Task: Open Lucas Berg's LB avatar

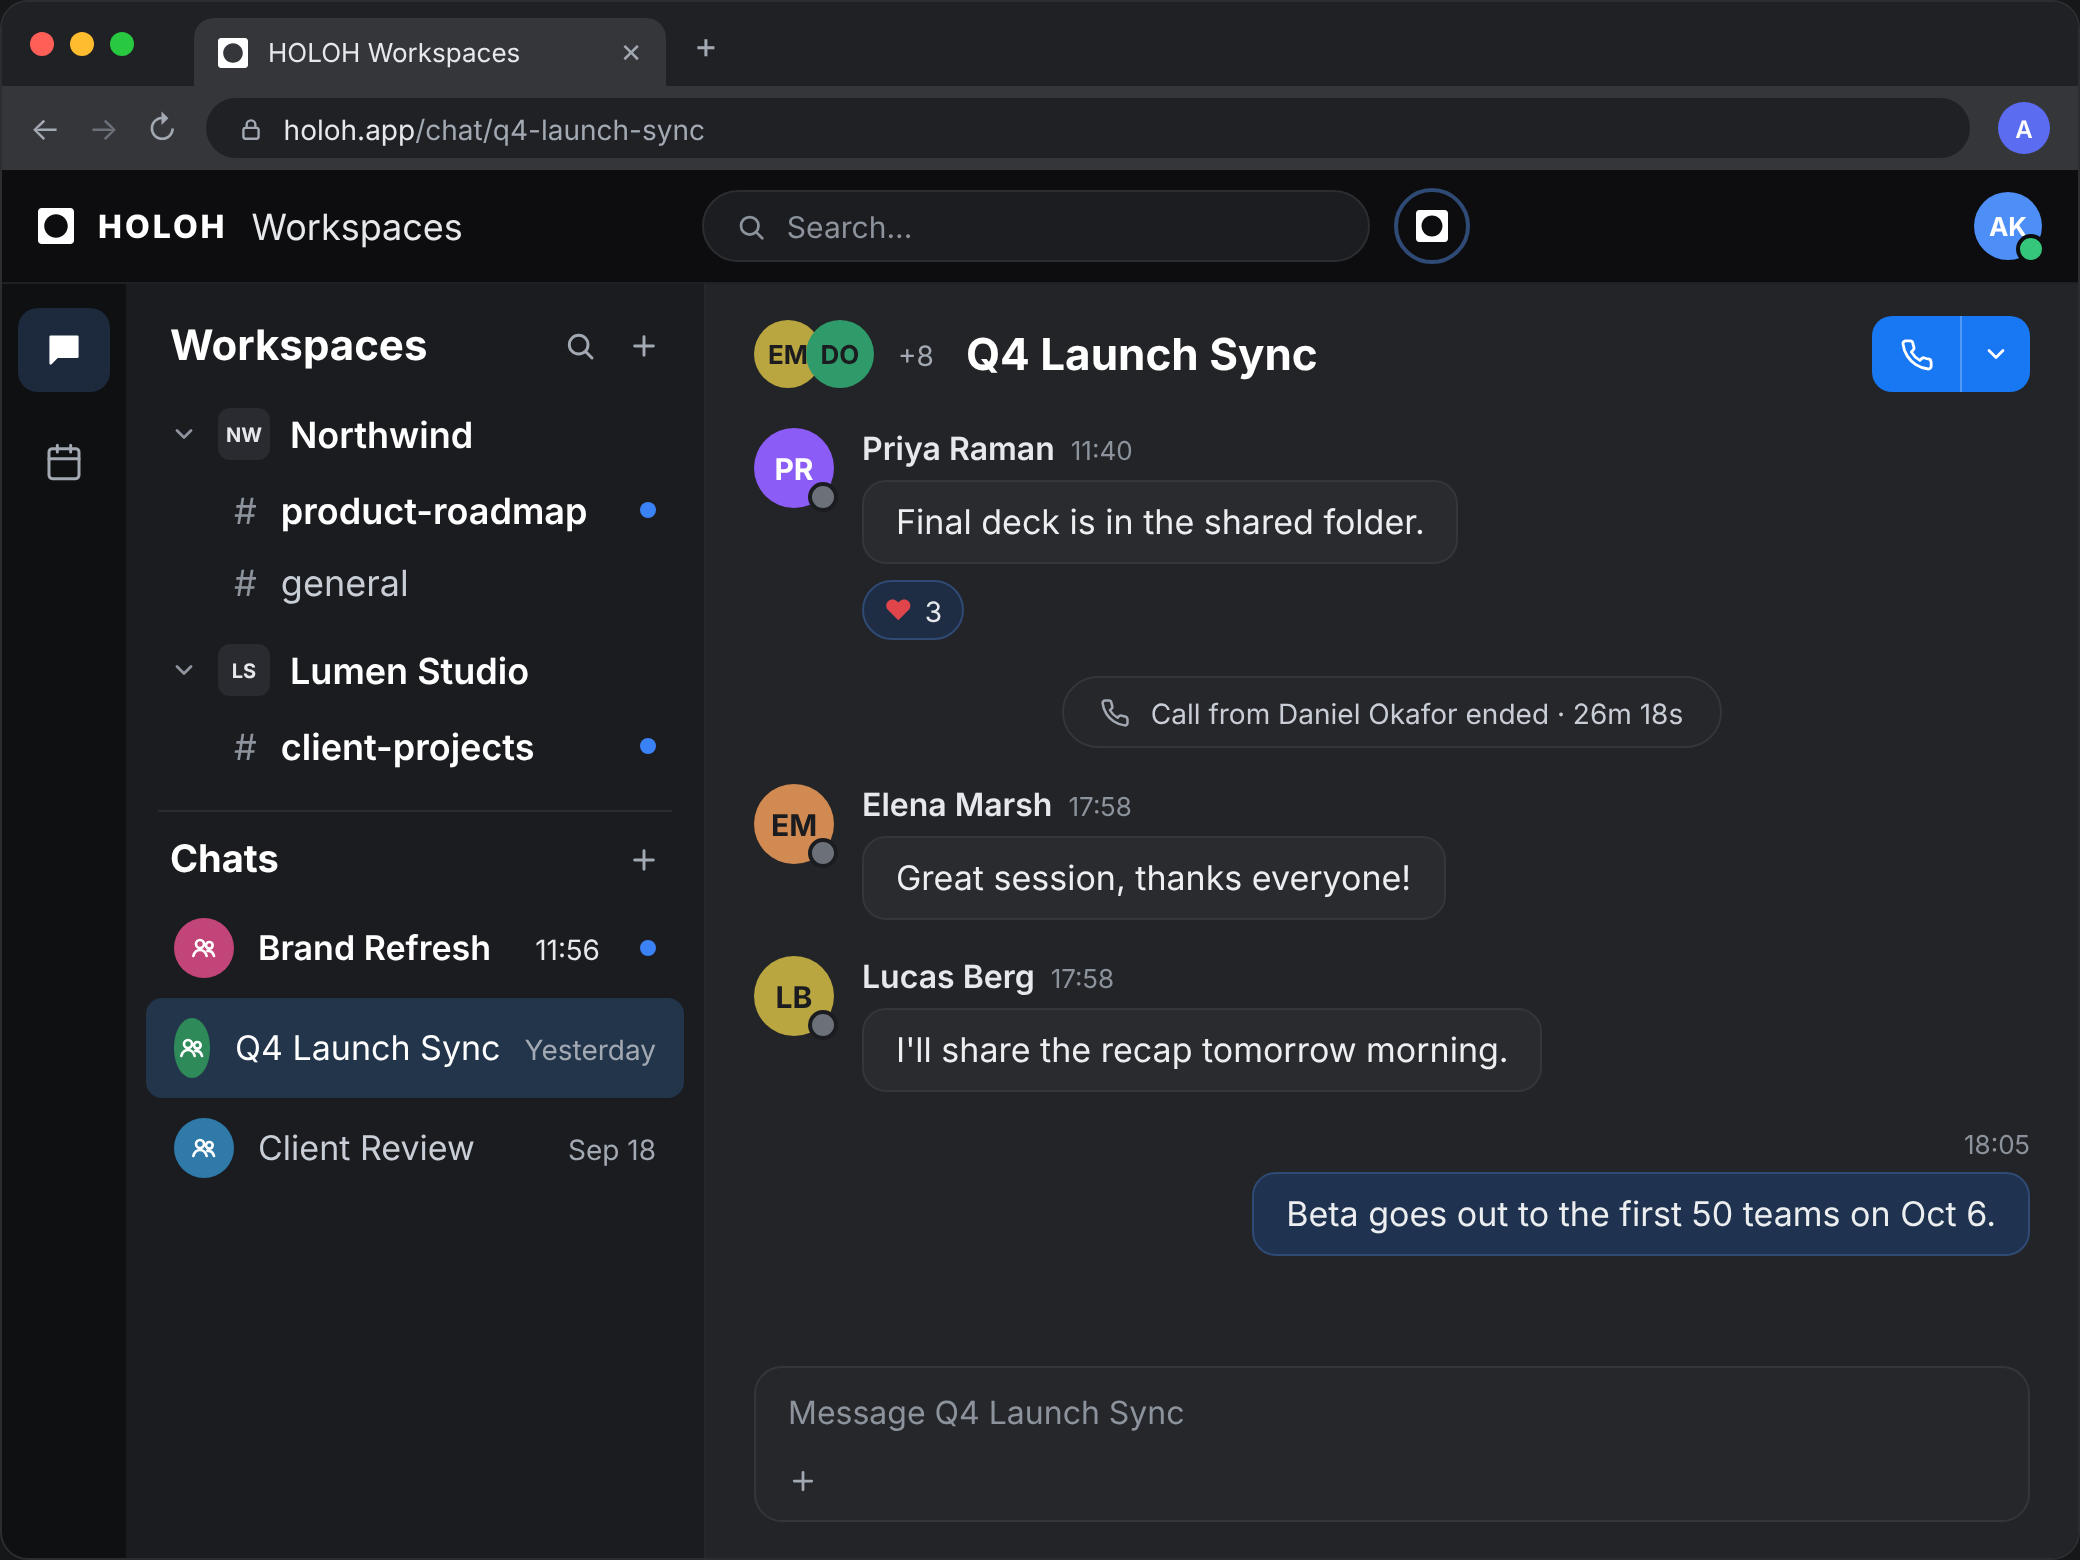Action: [x=794, y=996]
